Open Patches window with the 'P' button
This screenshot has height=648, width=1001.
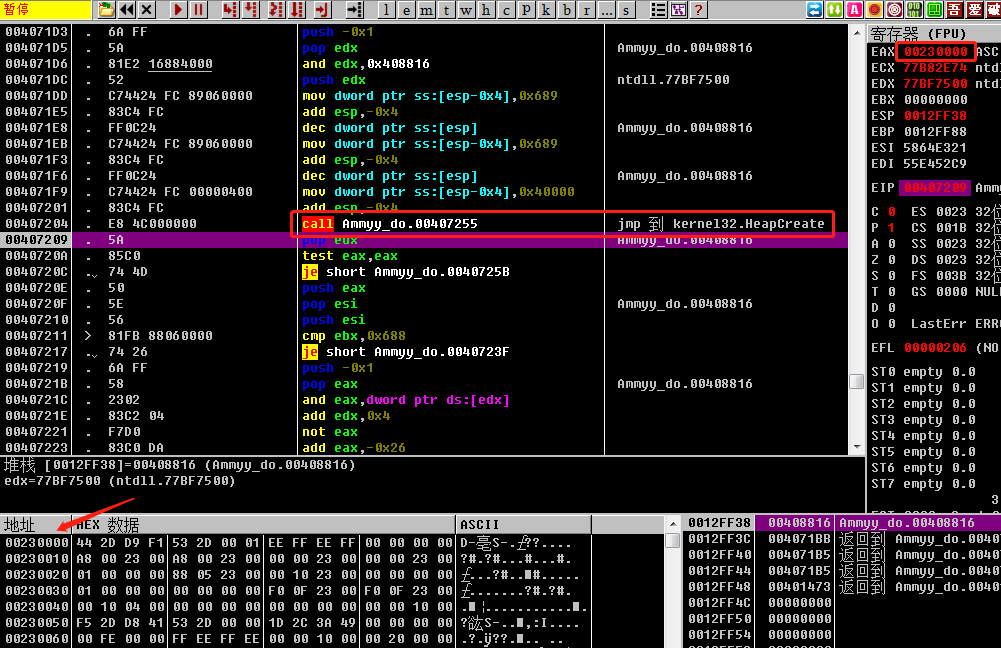pyautogui.click(x=526, y=10)
